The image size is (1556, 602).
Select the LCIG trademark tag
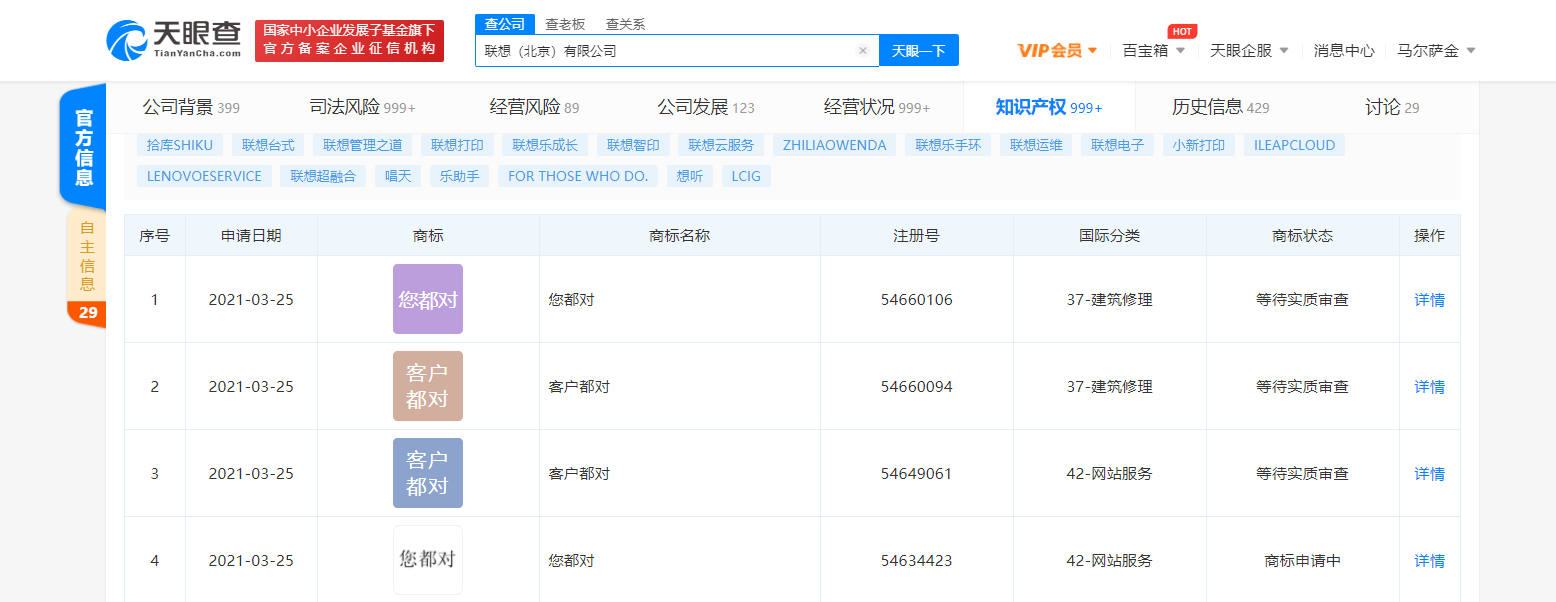point(746,176)
